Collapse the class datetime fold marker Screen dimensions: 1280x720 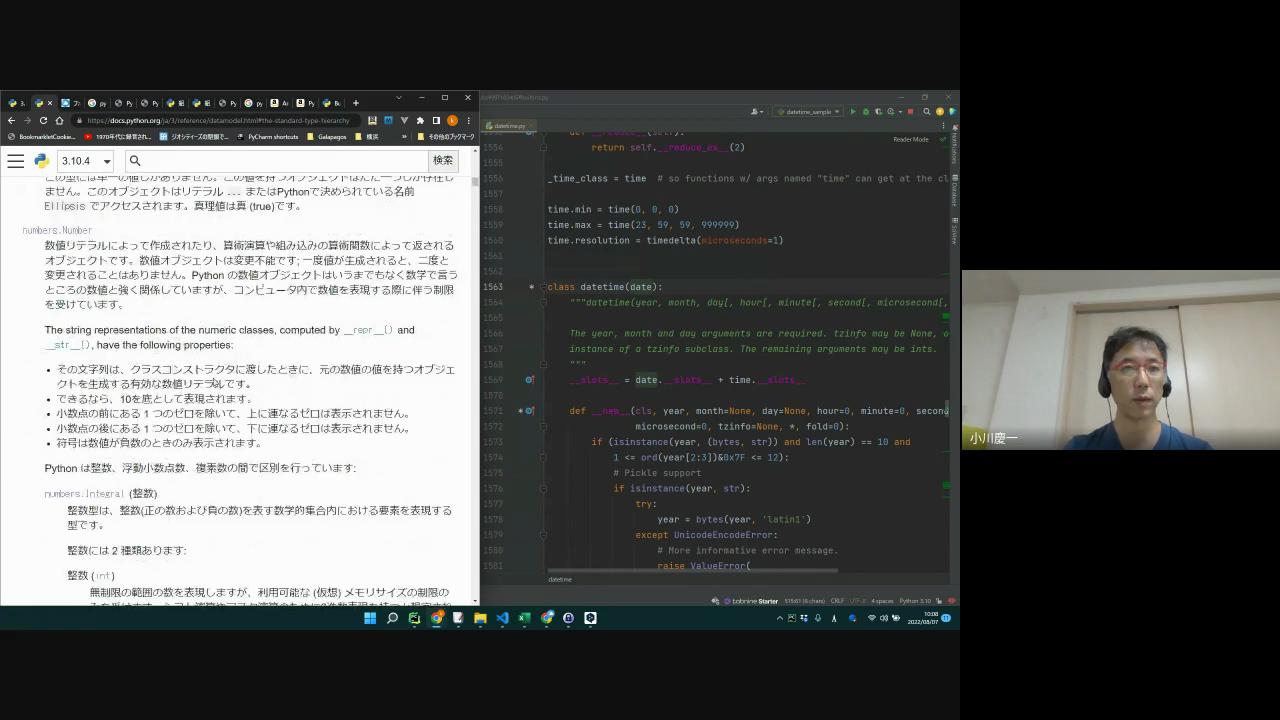tap(543, 287)
